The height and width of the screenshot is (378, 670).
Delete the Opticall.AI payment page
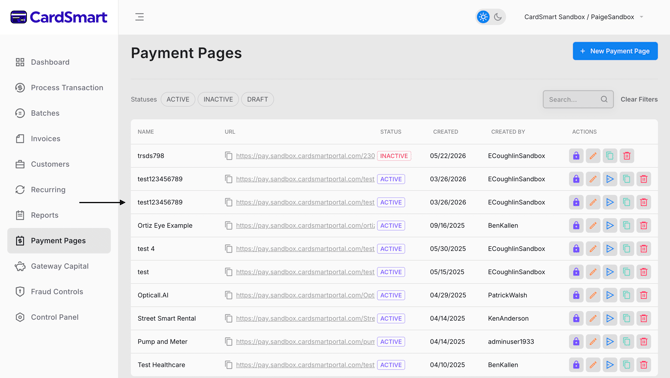point(644,295)
